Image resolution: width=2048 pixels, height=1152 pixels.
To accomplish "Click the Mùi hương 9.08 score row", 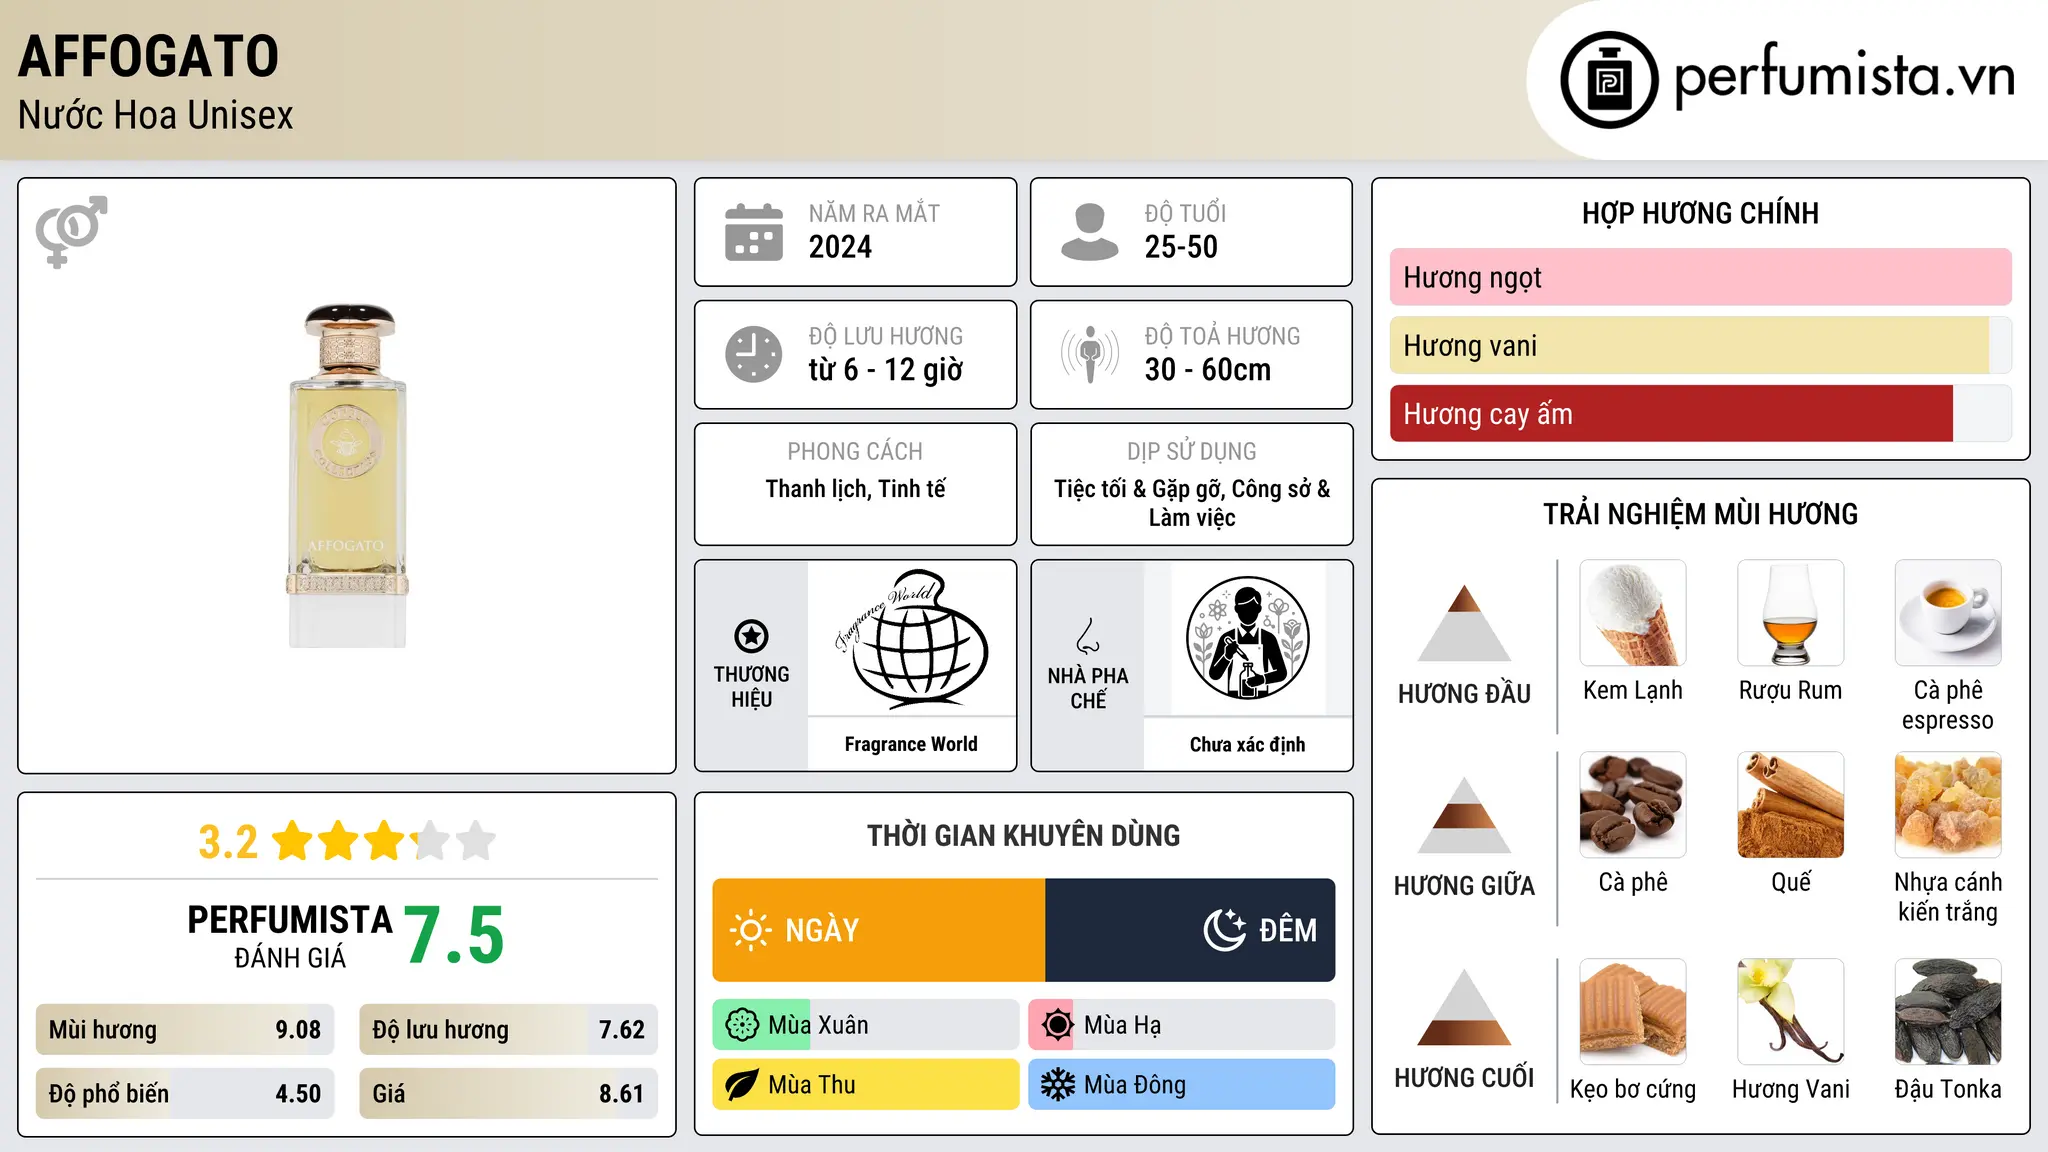I will pyautogui.click(x=185, y=1030).
